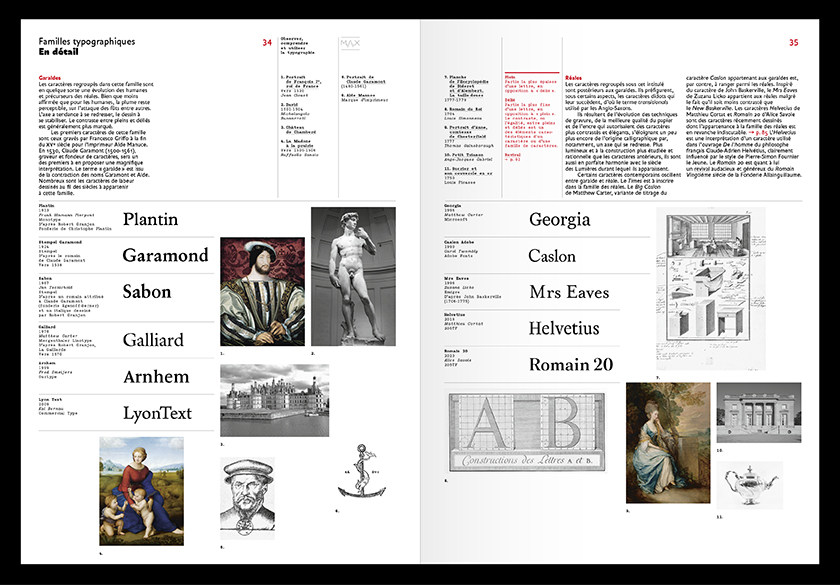Click the engraved portrait of Claude Garamont

tap(247, 498)
